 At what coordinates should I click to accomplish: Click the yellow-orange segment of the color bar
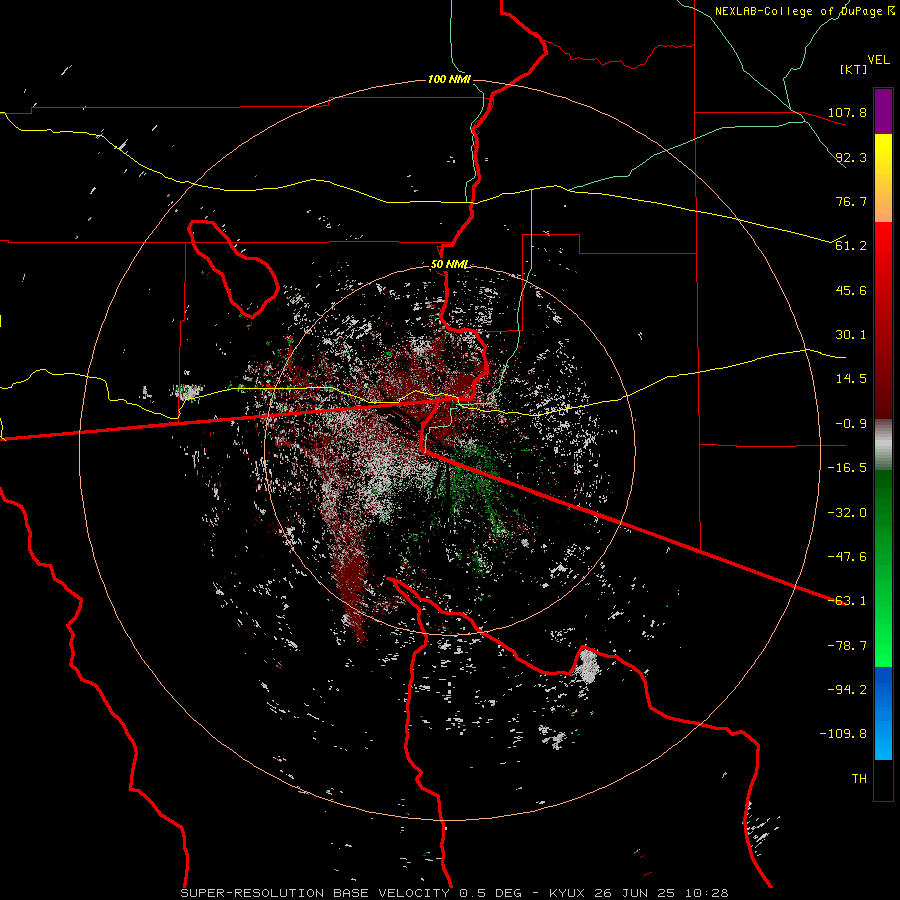click(883, 178)
